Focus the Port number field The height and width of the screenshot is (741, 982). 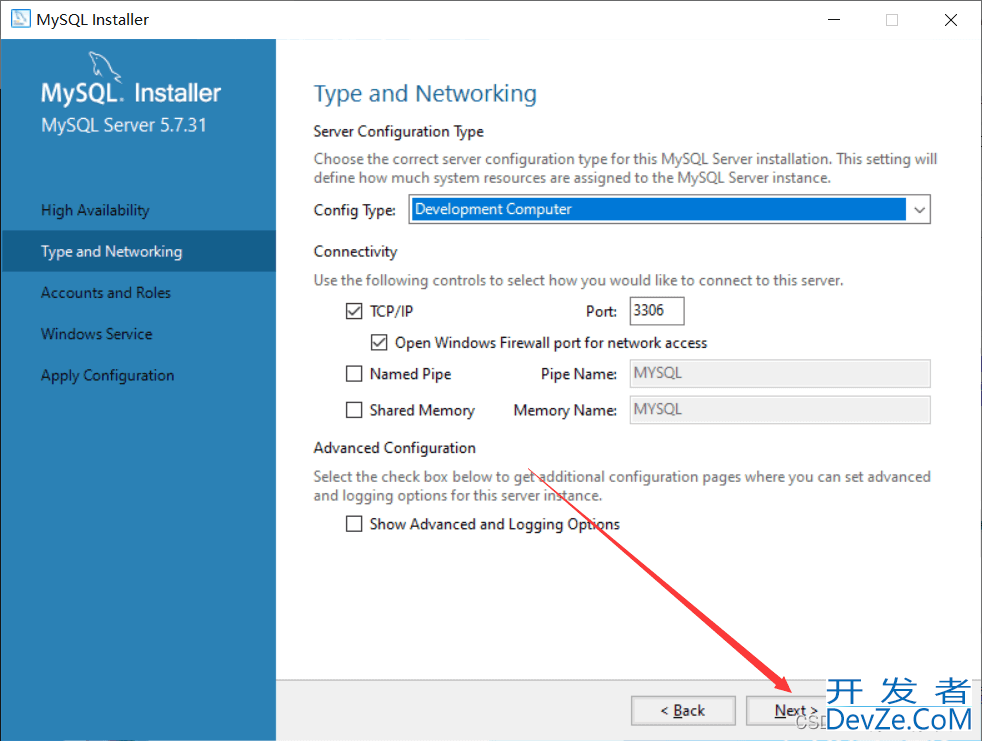tap(657, 311)
